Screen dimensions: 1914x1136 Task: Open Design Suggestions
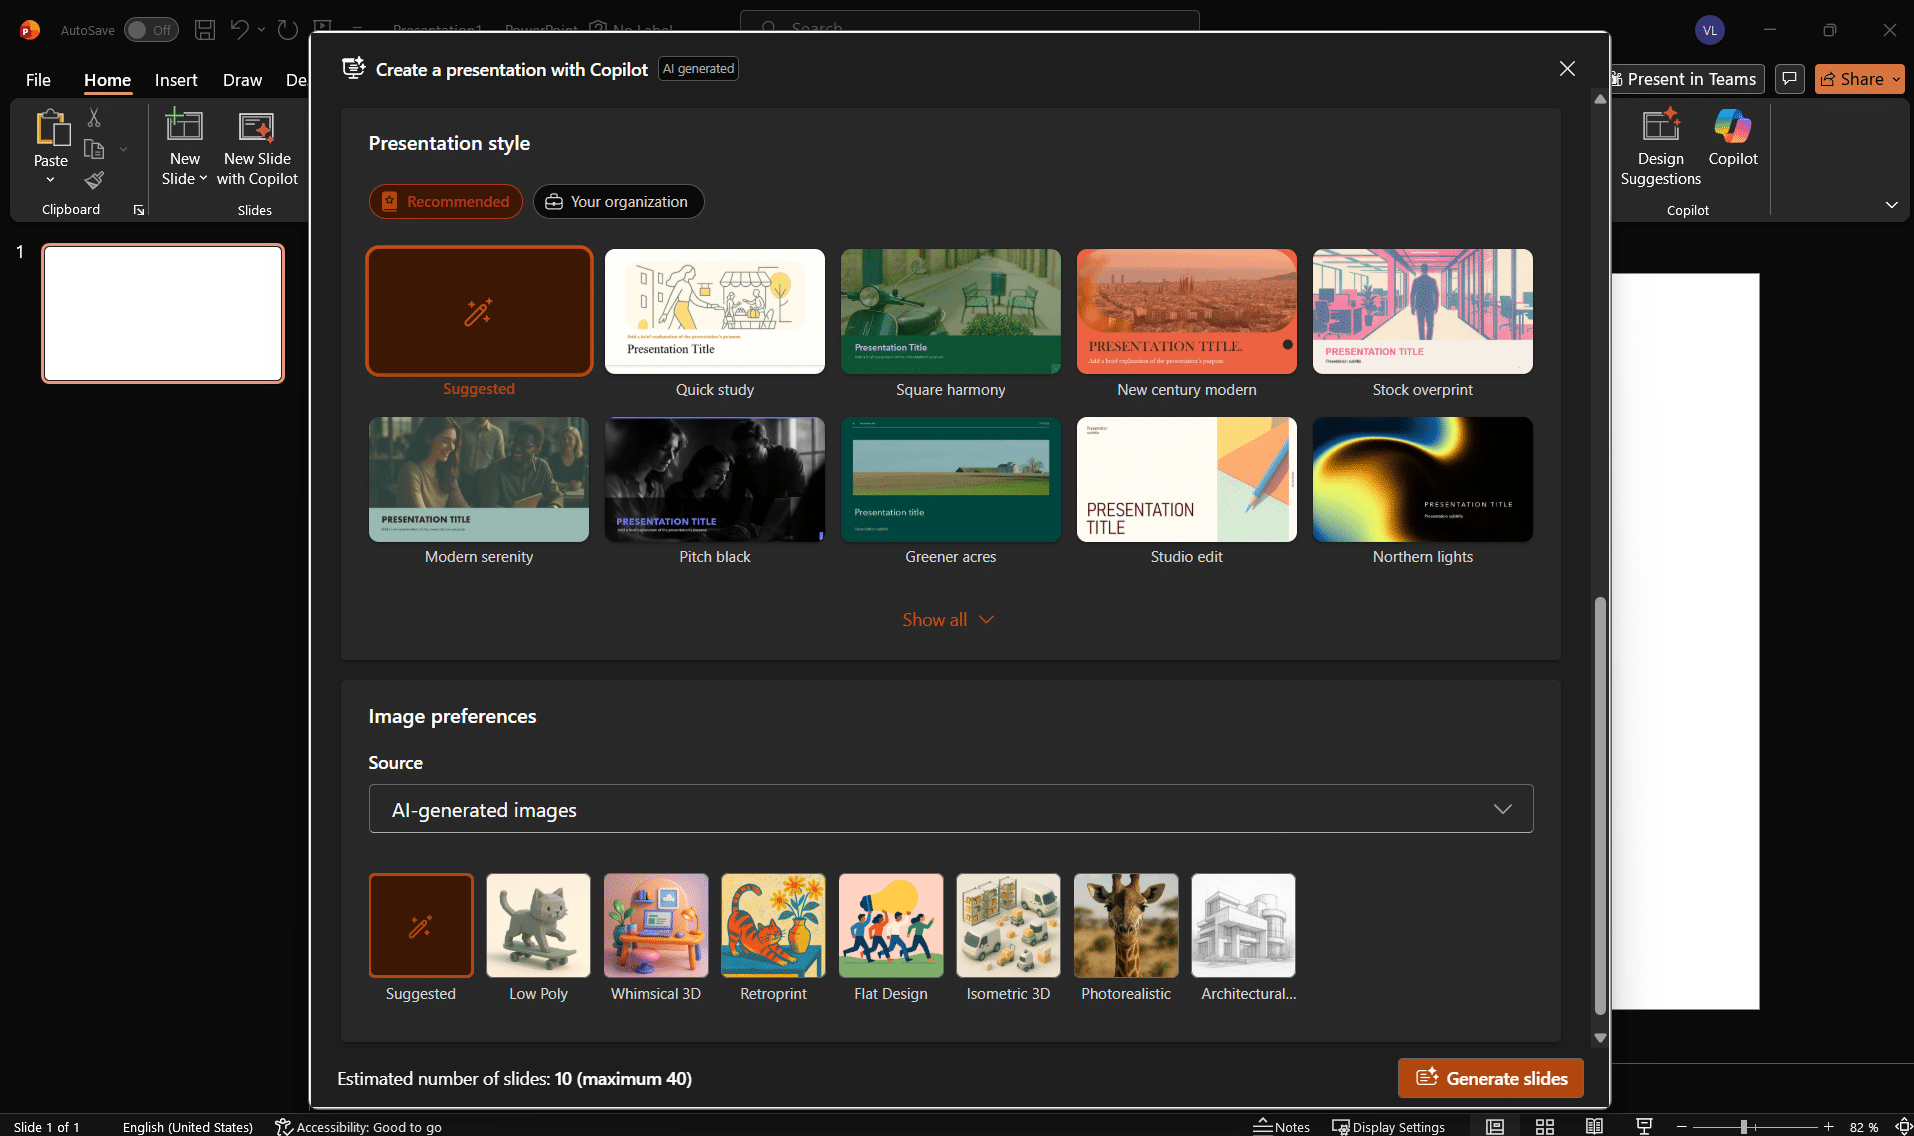pos(1660,147)
